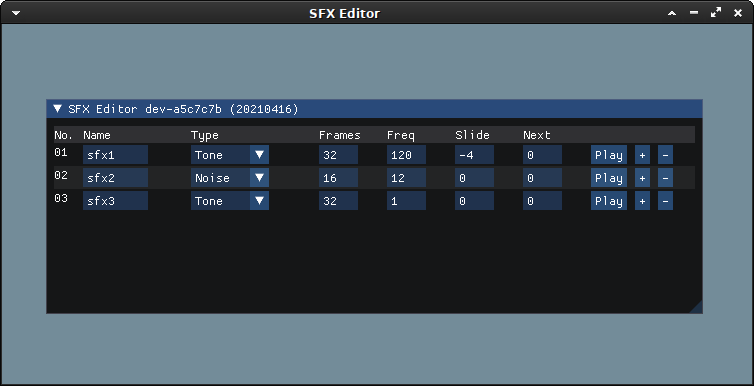The height and width of the screenshot is (386, 754).
Task: Click the shade window up-arrow button
Action: (x=672, y=13)
